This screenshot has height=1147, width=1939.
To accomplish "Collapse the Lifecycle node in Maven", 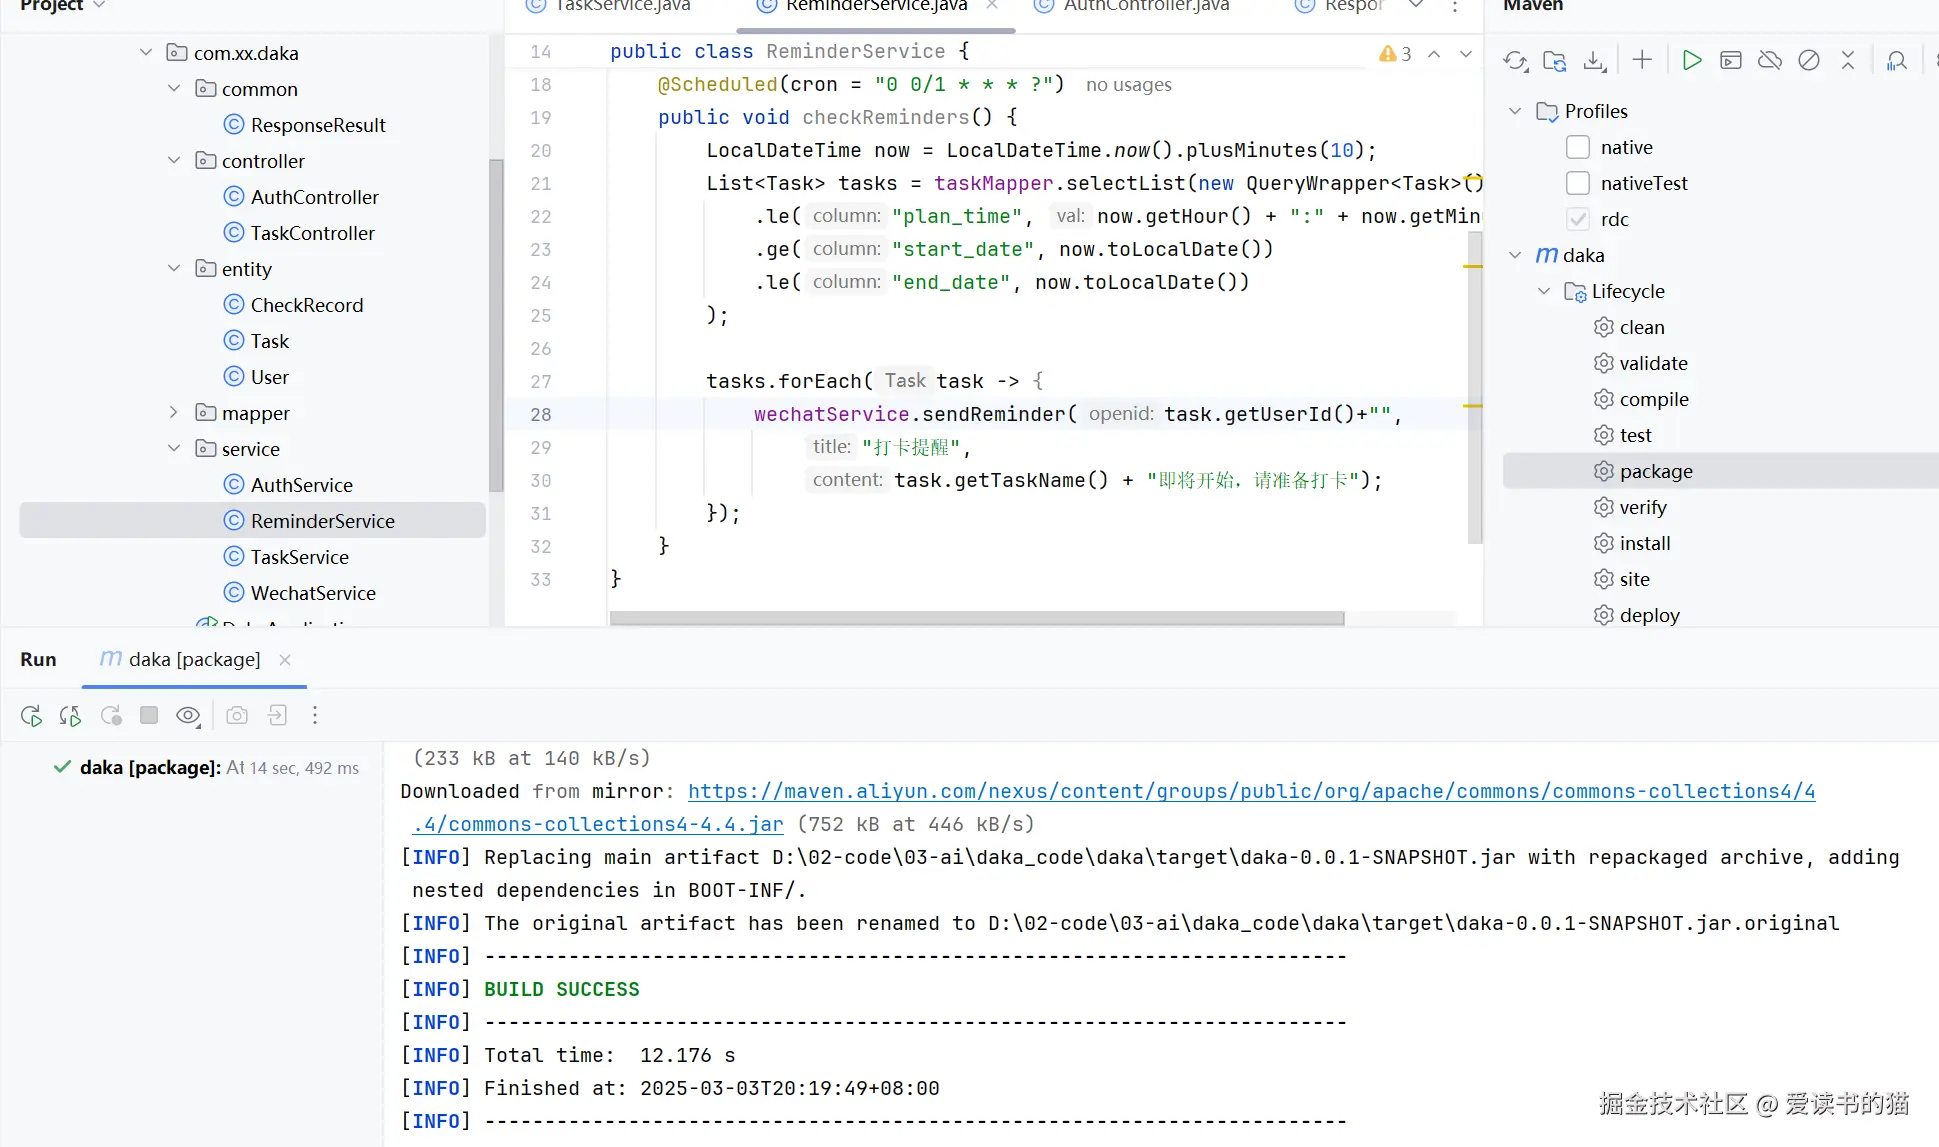I will (x=1544, y=292).
